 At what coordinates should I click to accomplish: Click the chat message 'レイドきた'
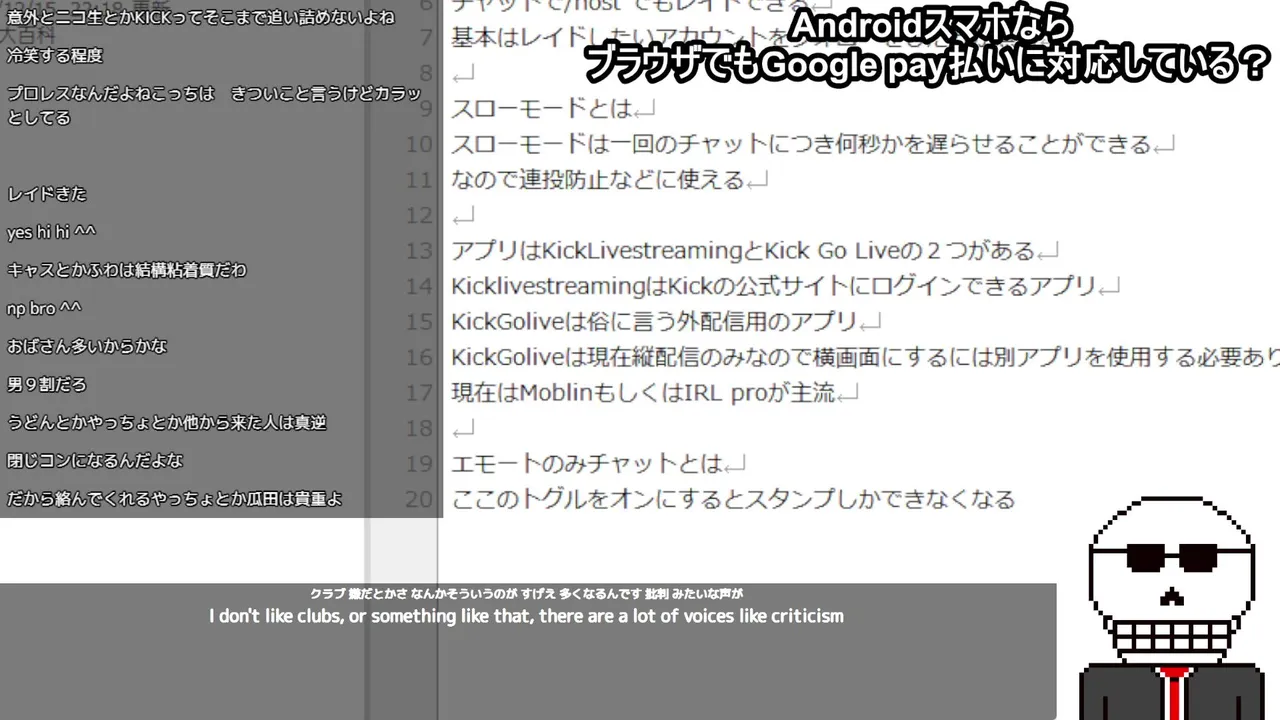46,194
